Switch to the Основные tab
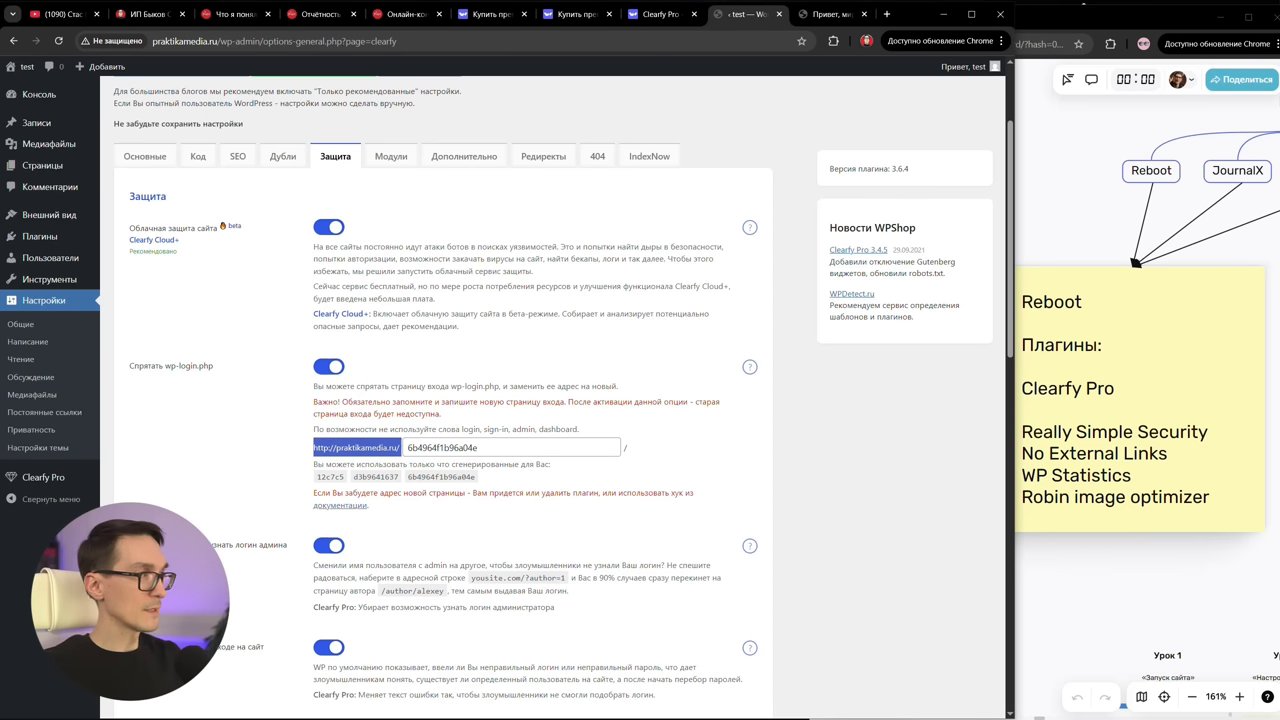The image size is (1280, 720). [x=145, y=156]
